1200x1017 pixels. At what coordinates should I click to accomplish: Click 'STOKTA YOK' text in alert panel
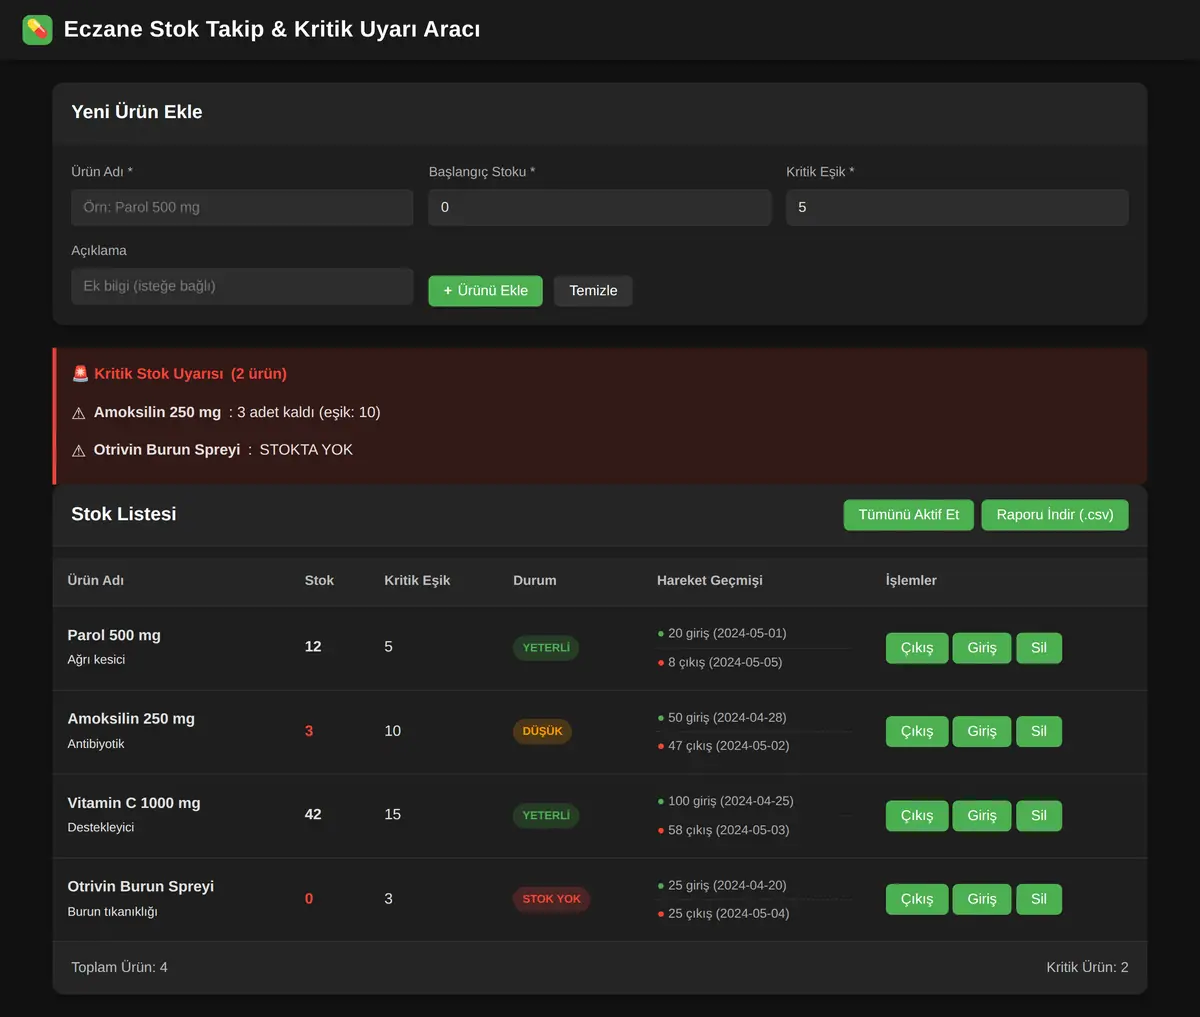306,450
